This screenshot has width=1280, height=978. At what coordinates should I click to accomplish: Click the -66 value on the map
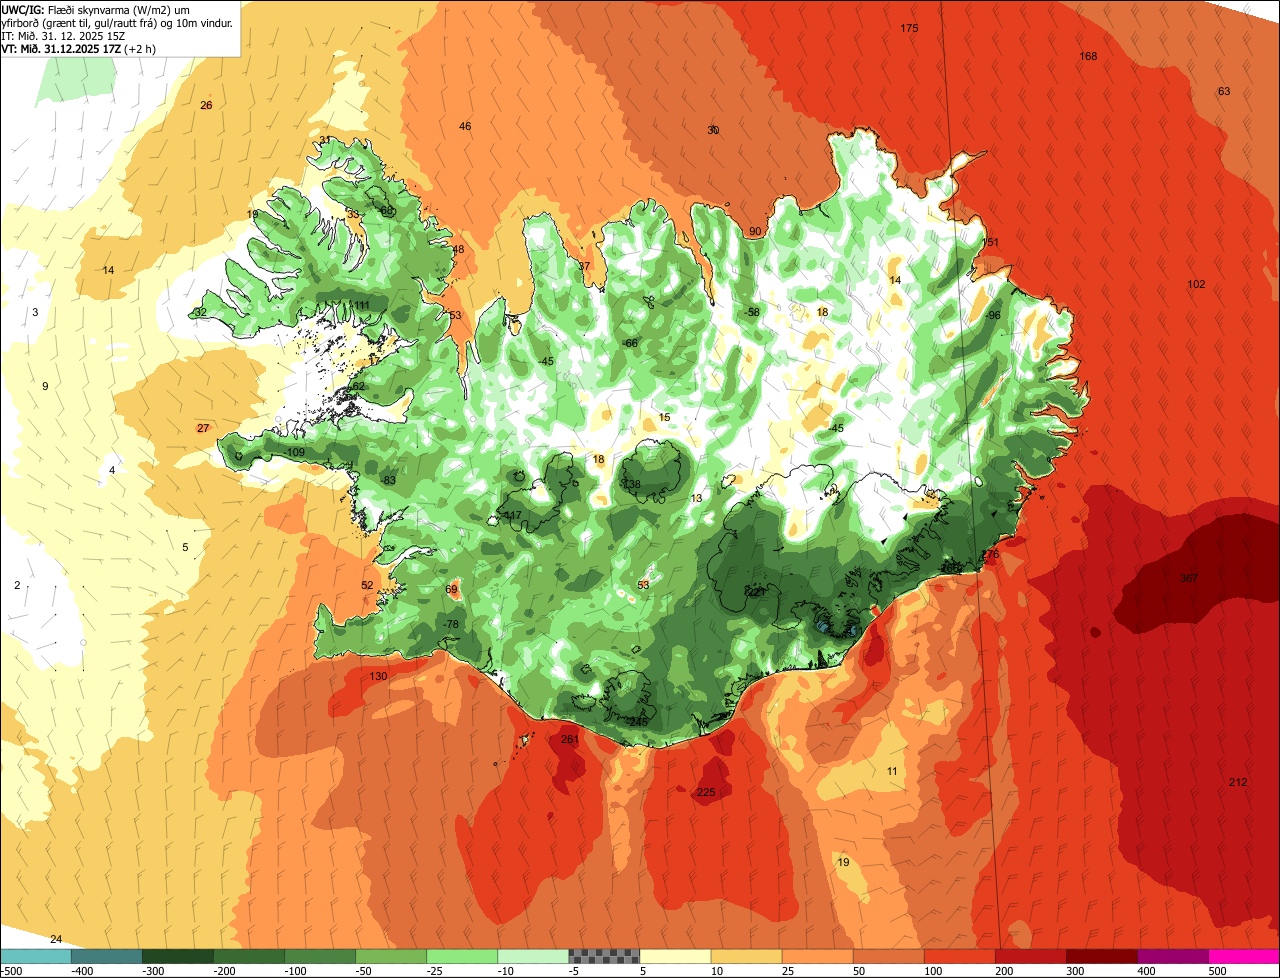click(x=630, y=343)
